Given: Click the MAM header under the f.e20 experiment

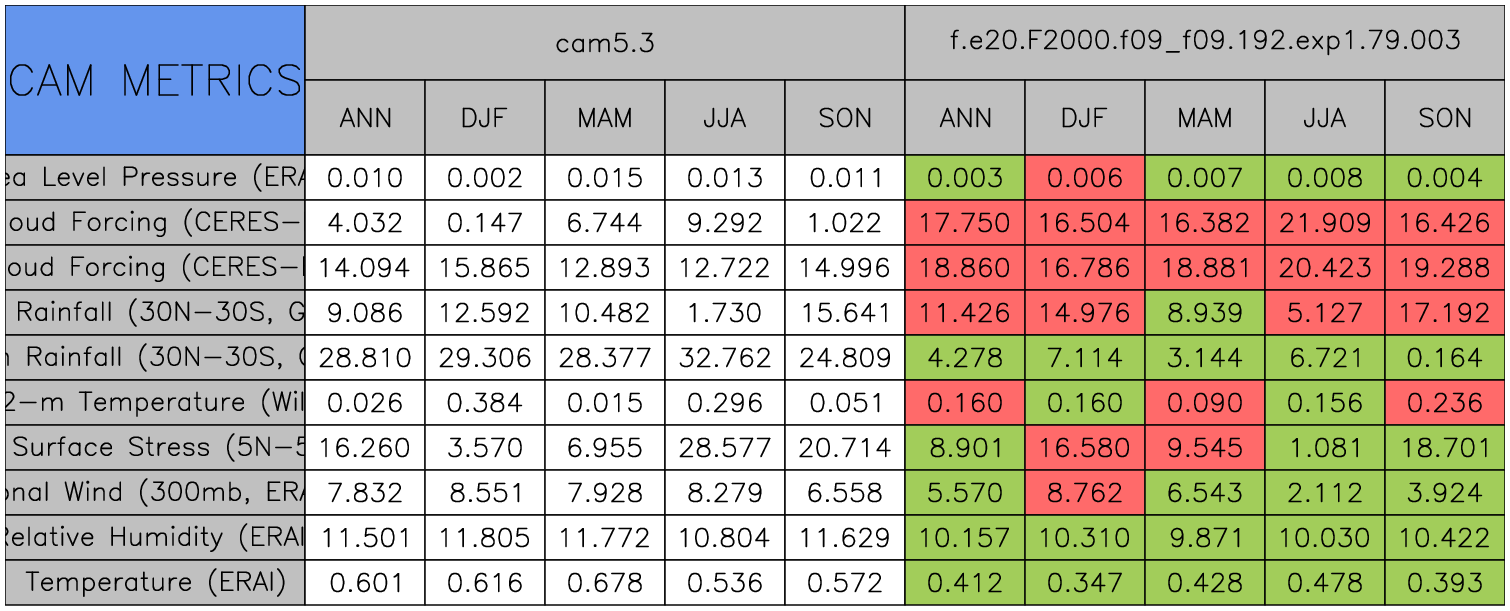Looking at the screenshot, I should 1205,118.
